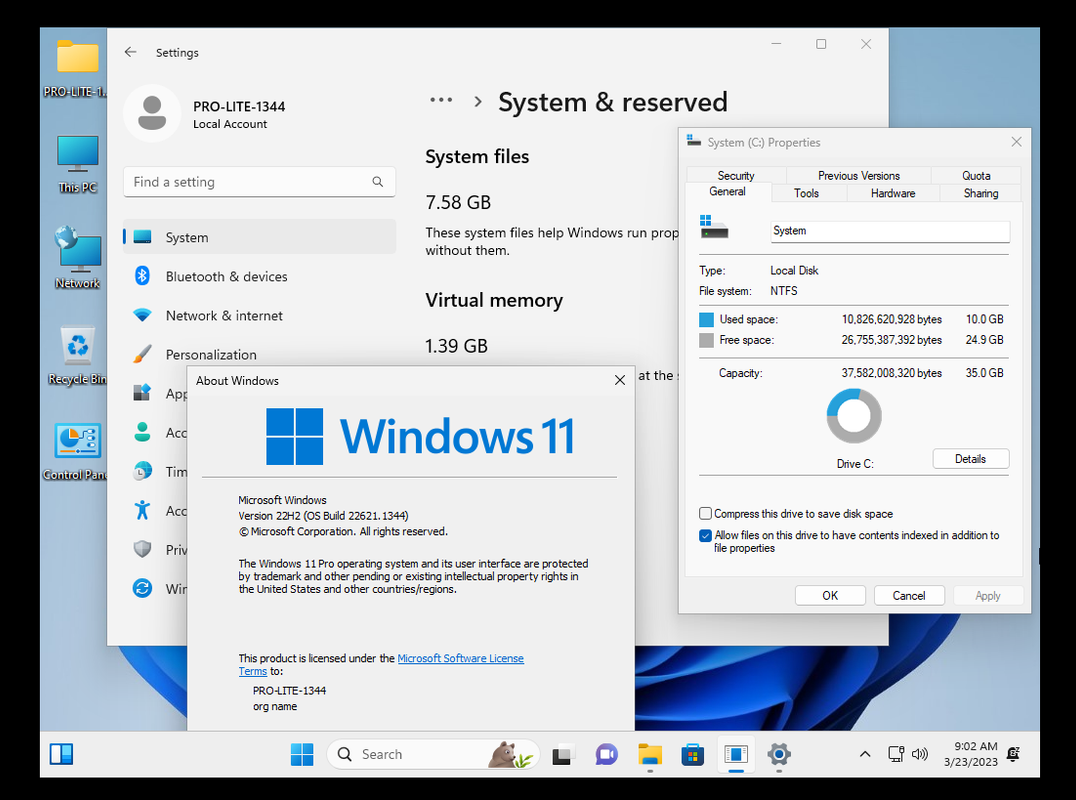The height and width of the screenshot is (800, 1076).
Task: Open the Widgets button on taskbar
Action: tap(61, 754)
